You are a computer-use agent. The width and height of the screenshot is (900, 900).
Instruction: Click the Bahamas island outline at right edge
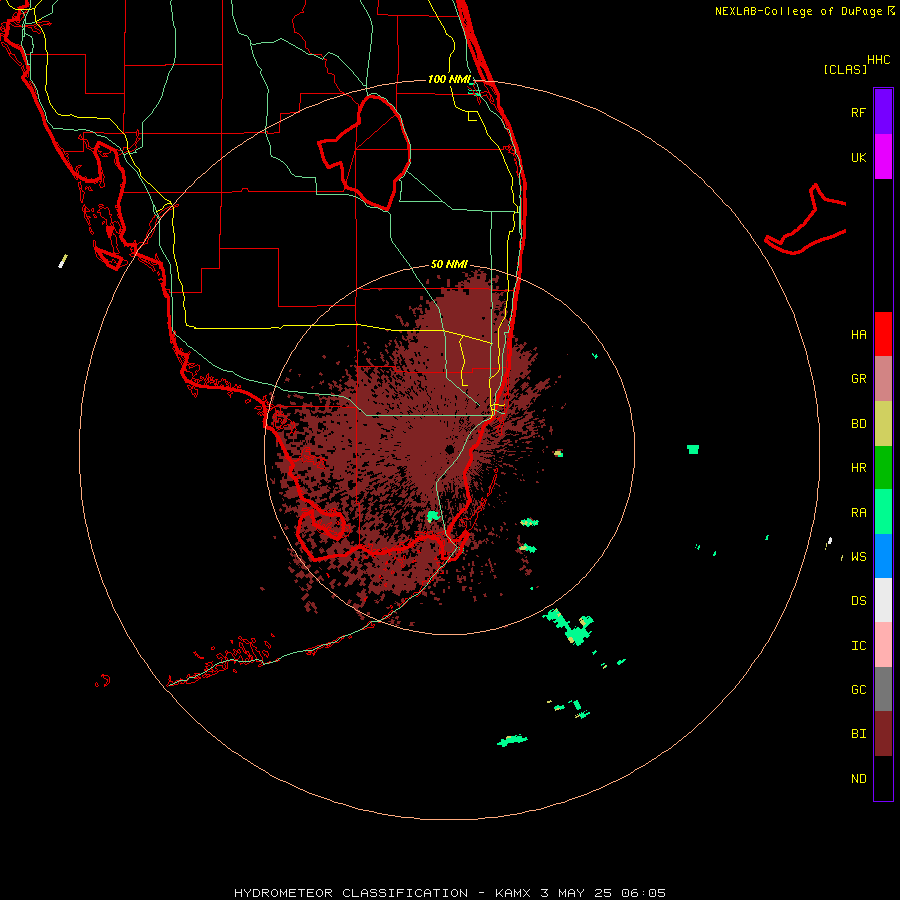(805, 220)
